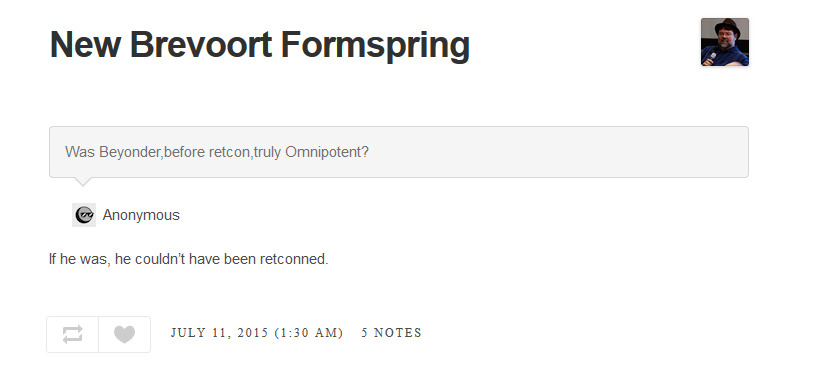The image size is (815, 377).
Task: Click the word New in blog title
Action: click(85, 45)
